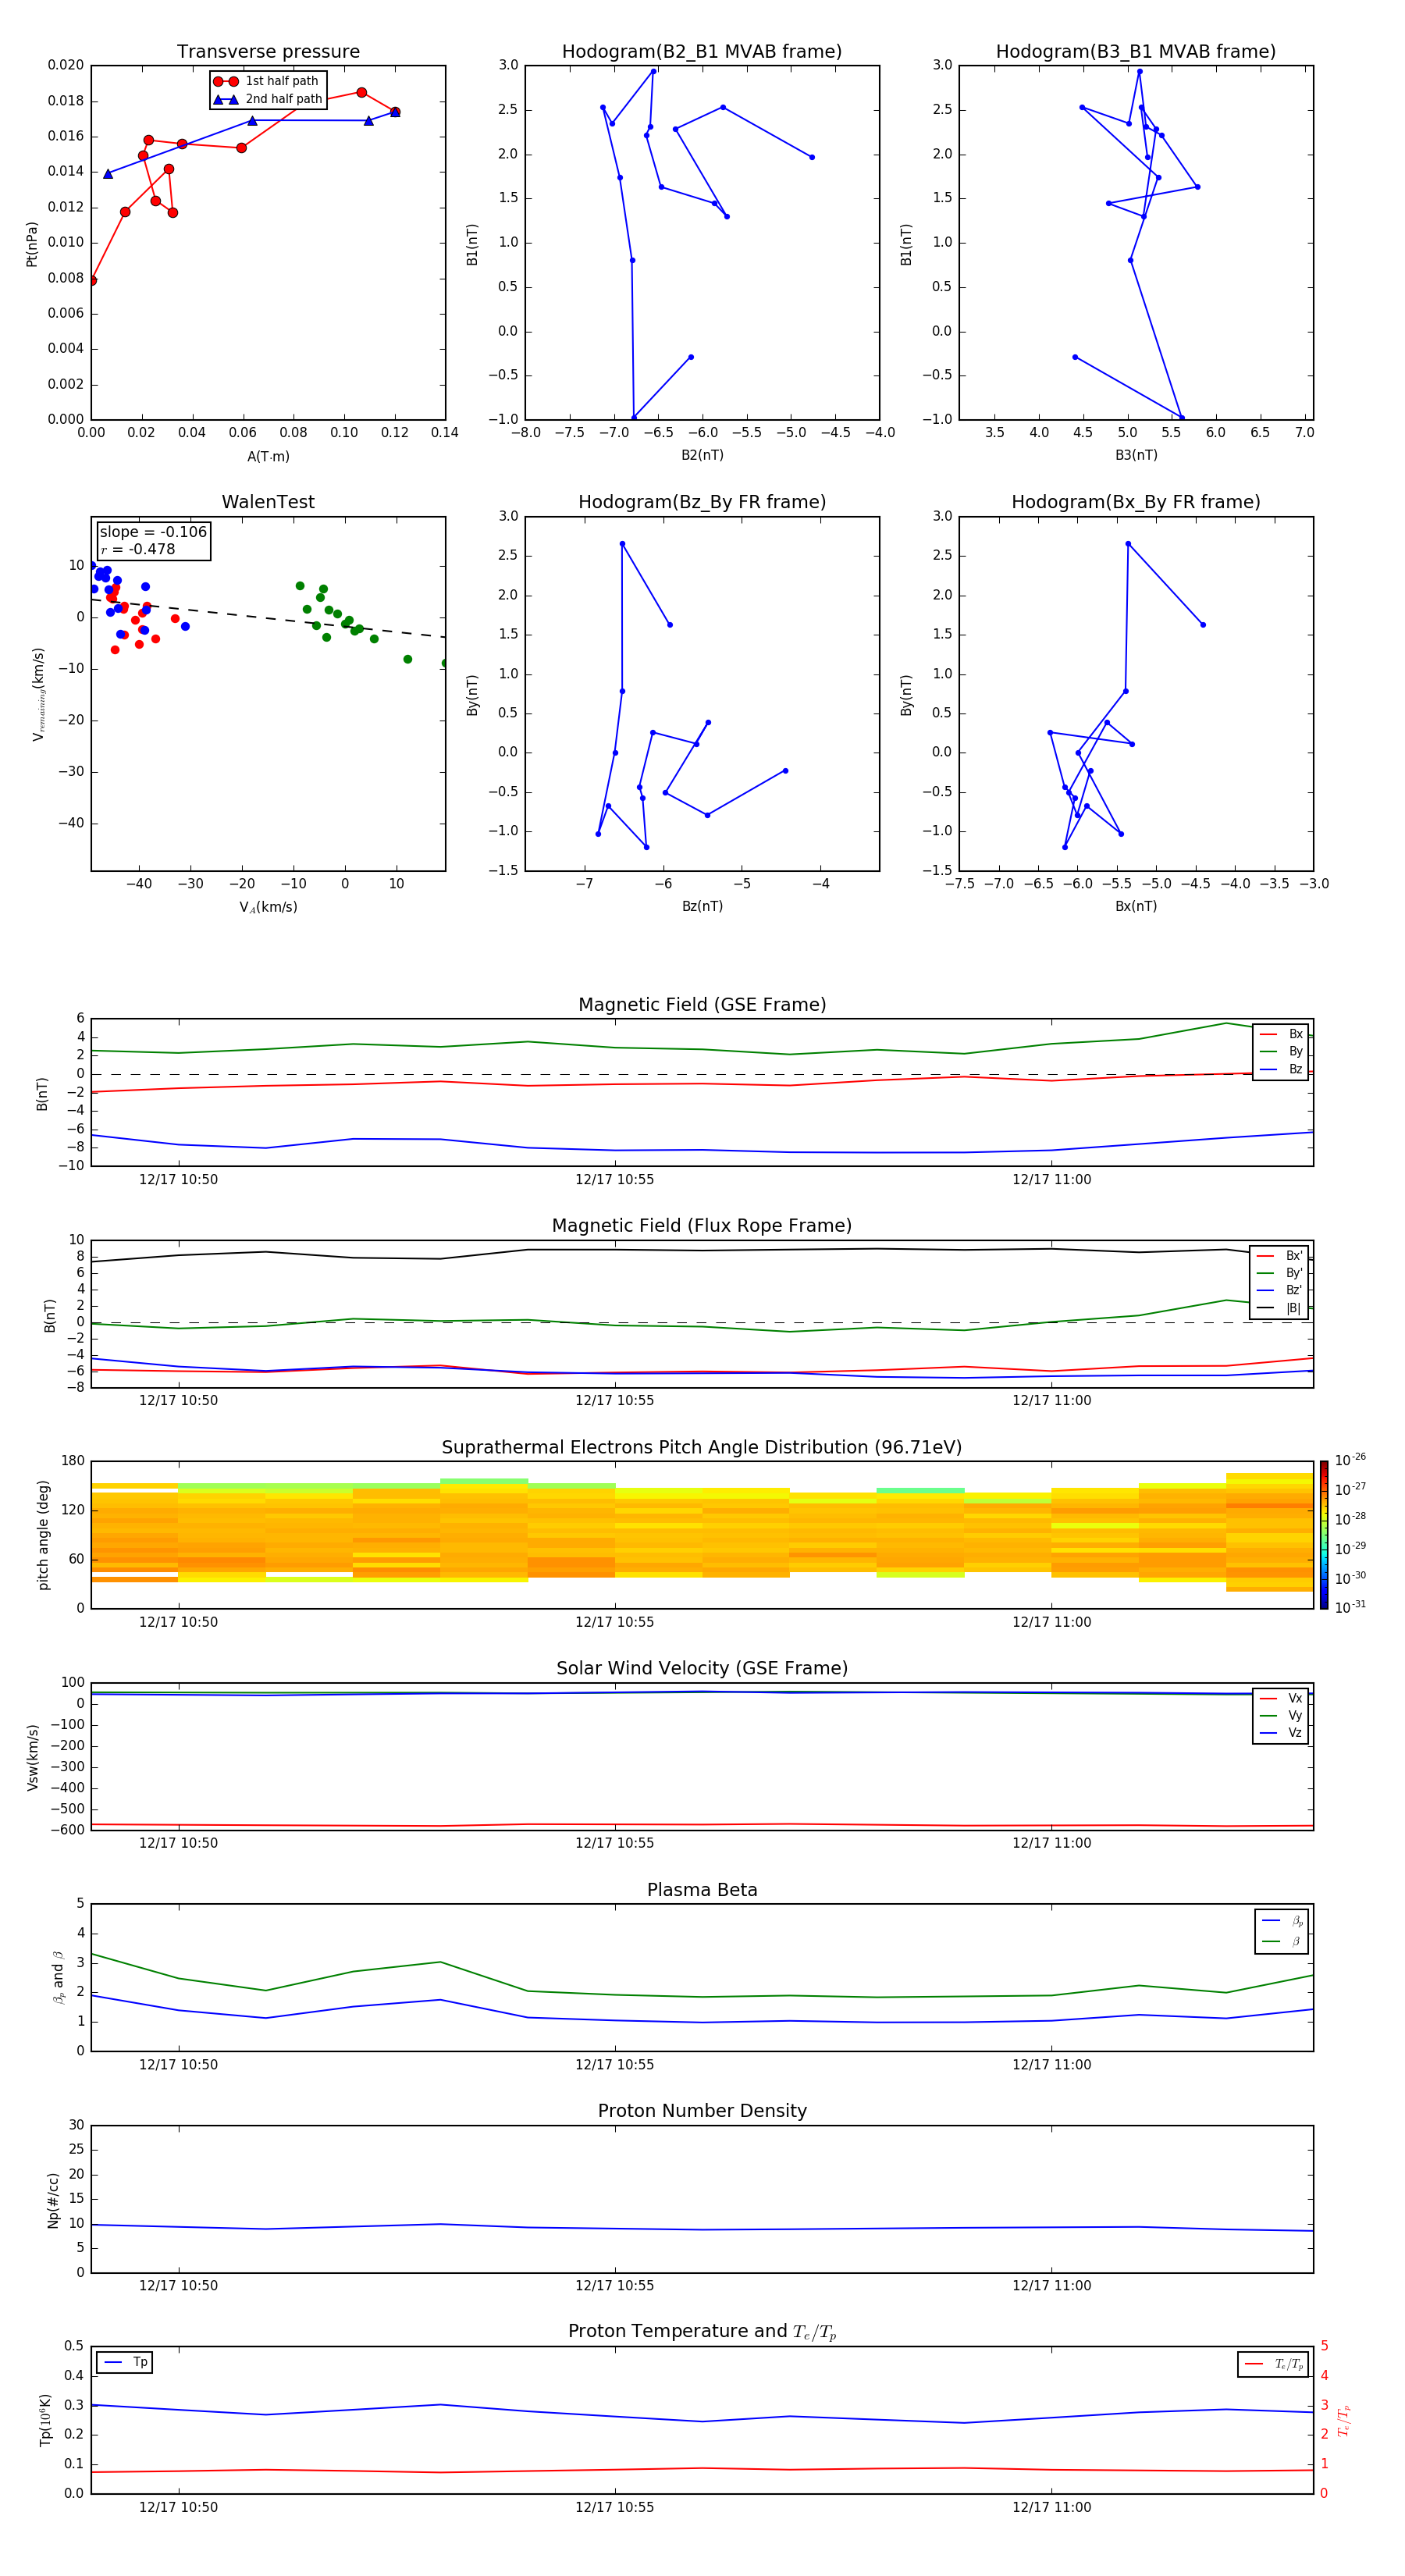Click the "B2(nT)" axis label
The width and height of the screenshot is (1405, 2576).
[702, 455]
